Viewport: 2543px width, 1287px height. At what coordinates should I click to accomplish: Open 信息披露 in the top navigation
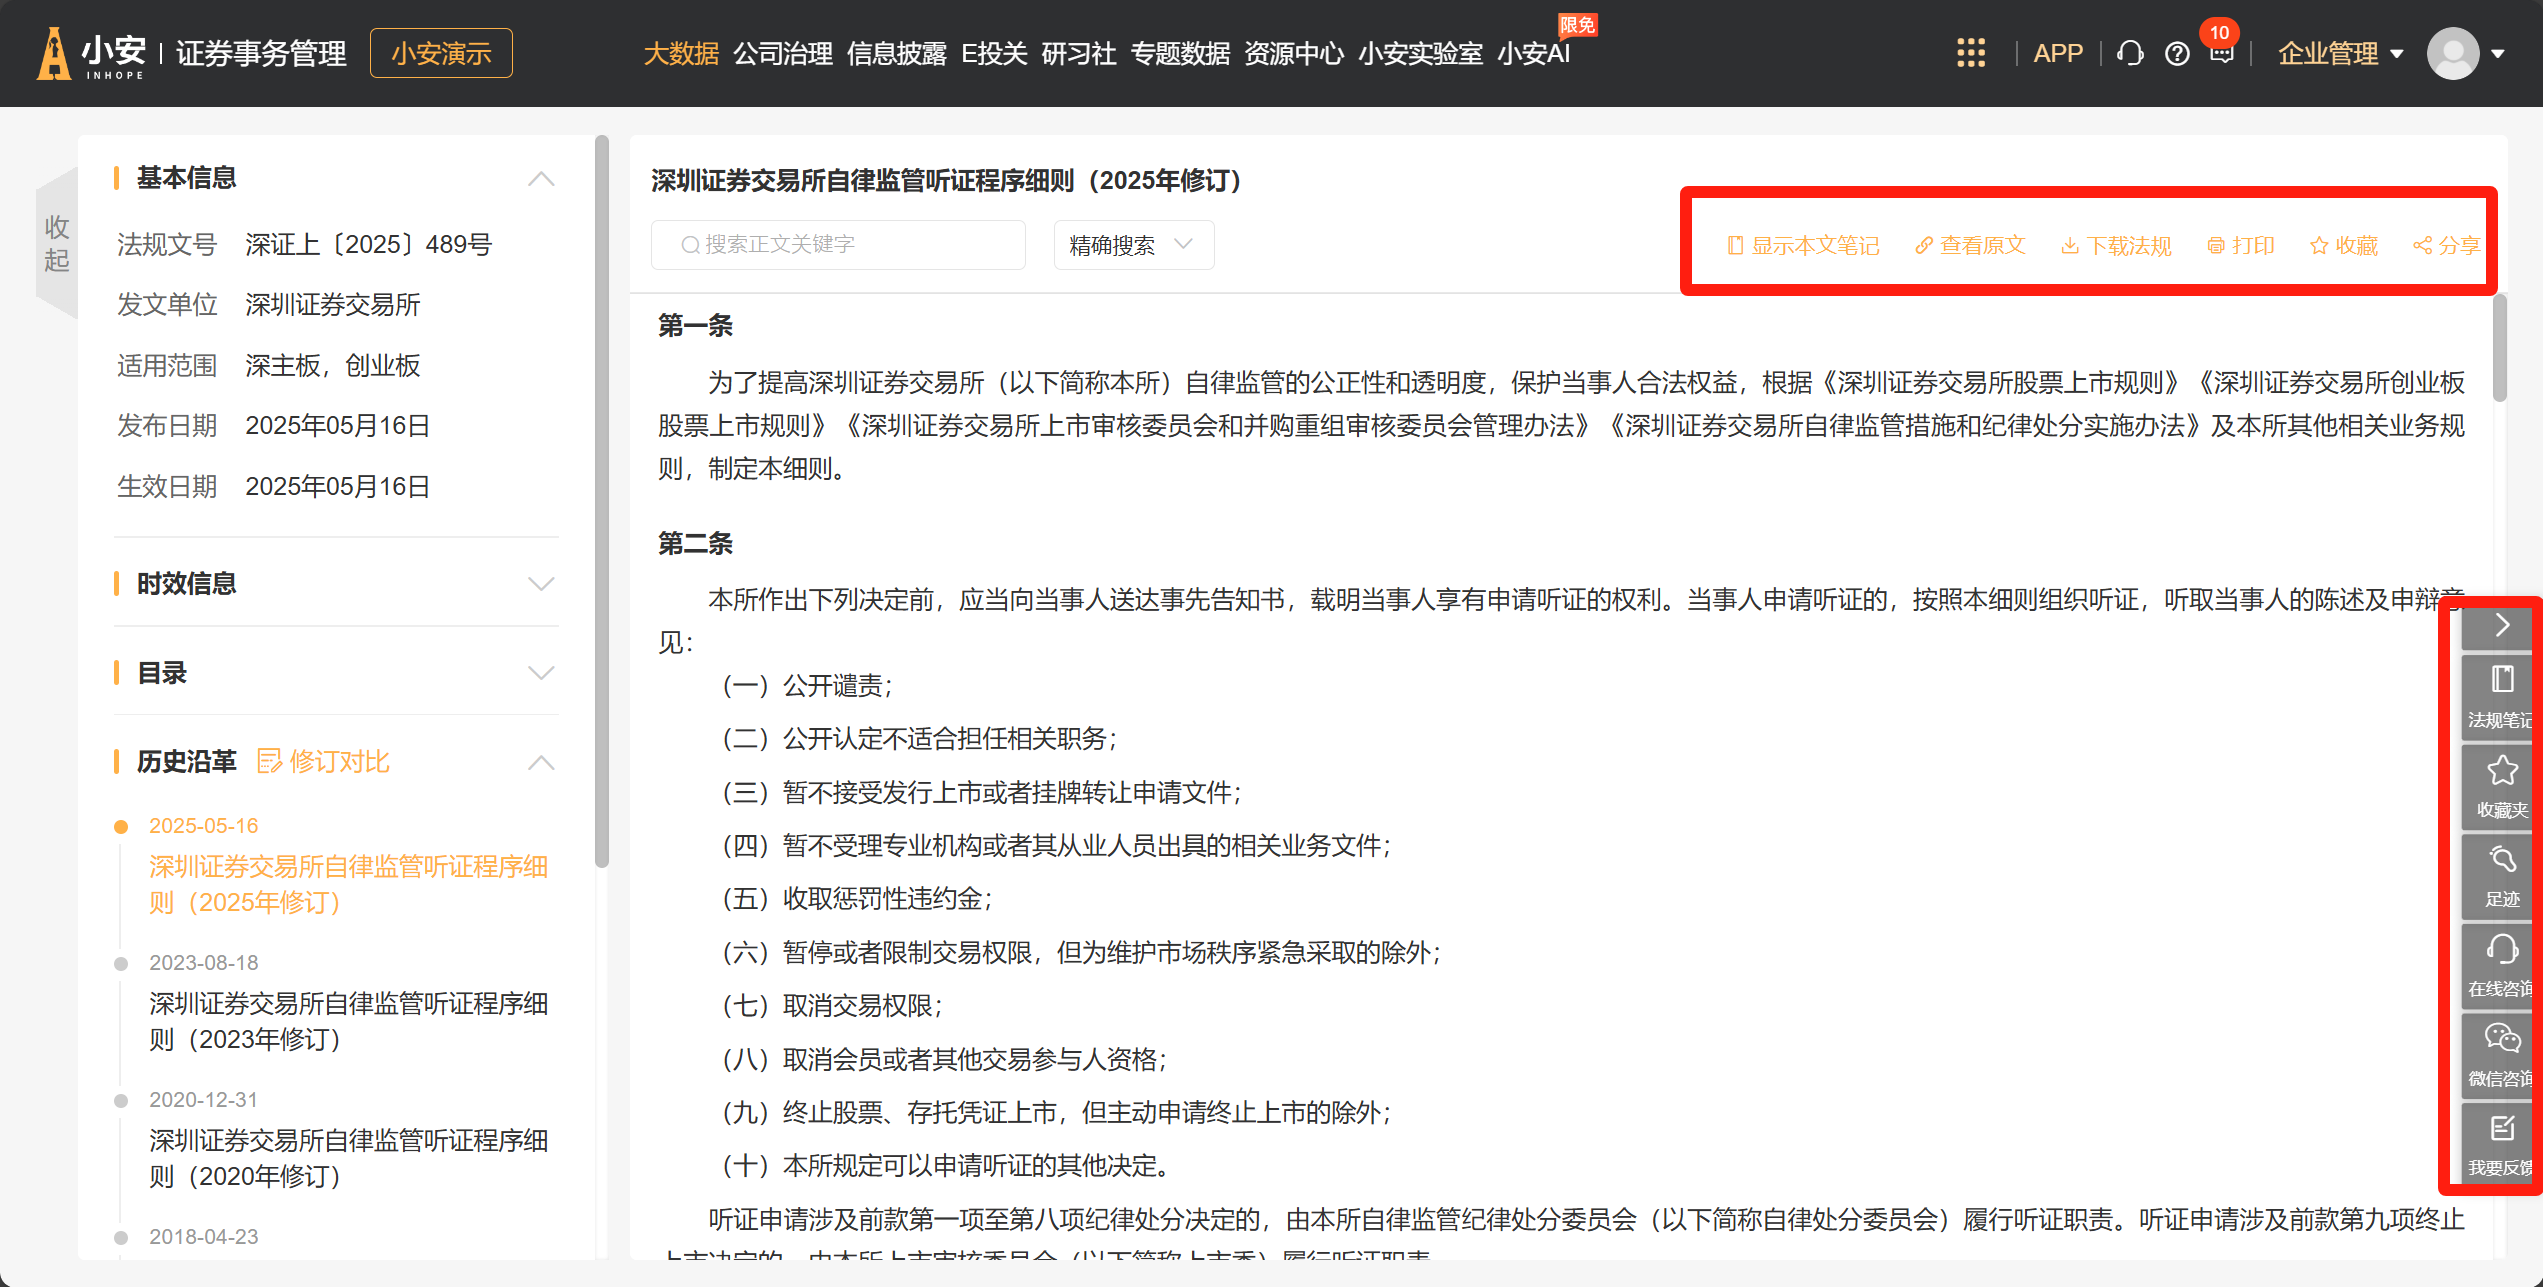point(897,53)
